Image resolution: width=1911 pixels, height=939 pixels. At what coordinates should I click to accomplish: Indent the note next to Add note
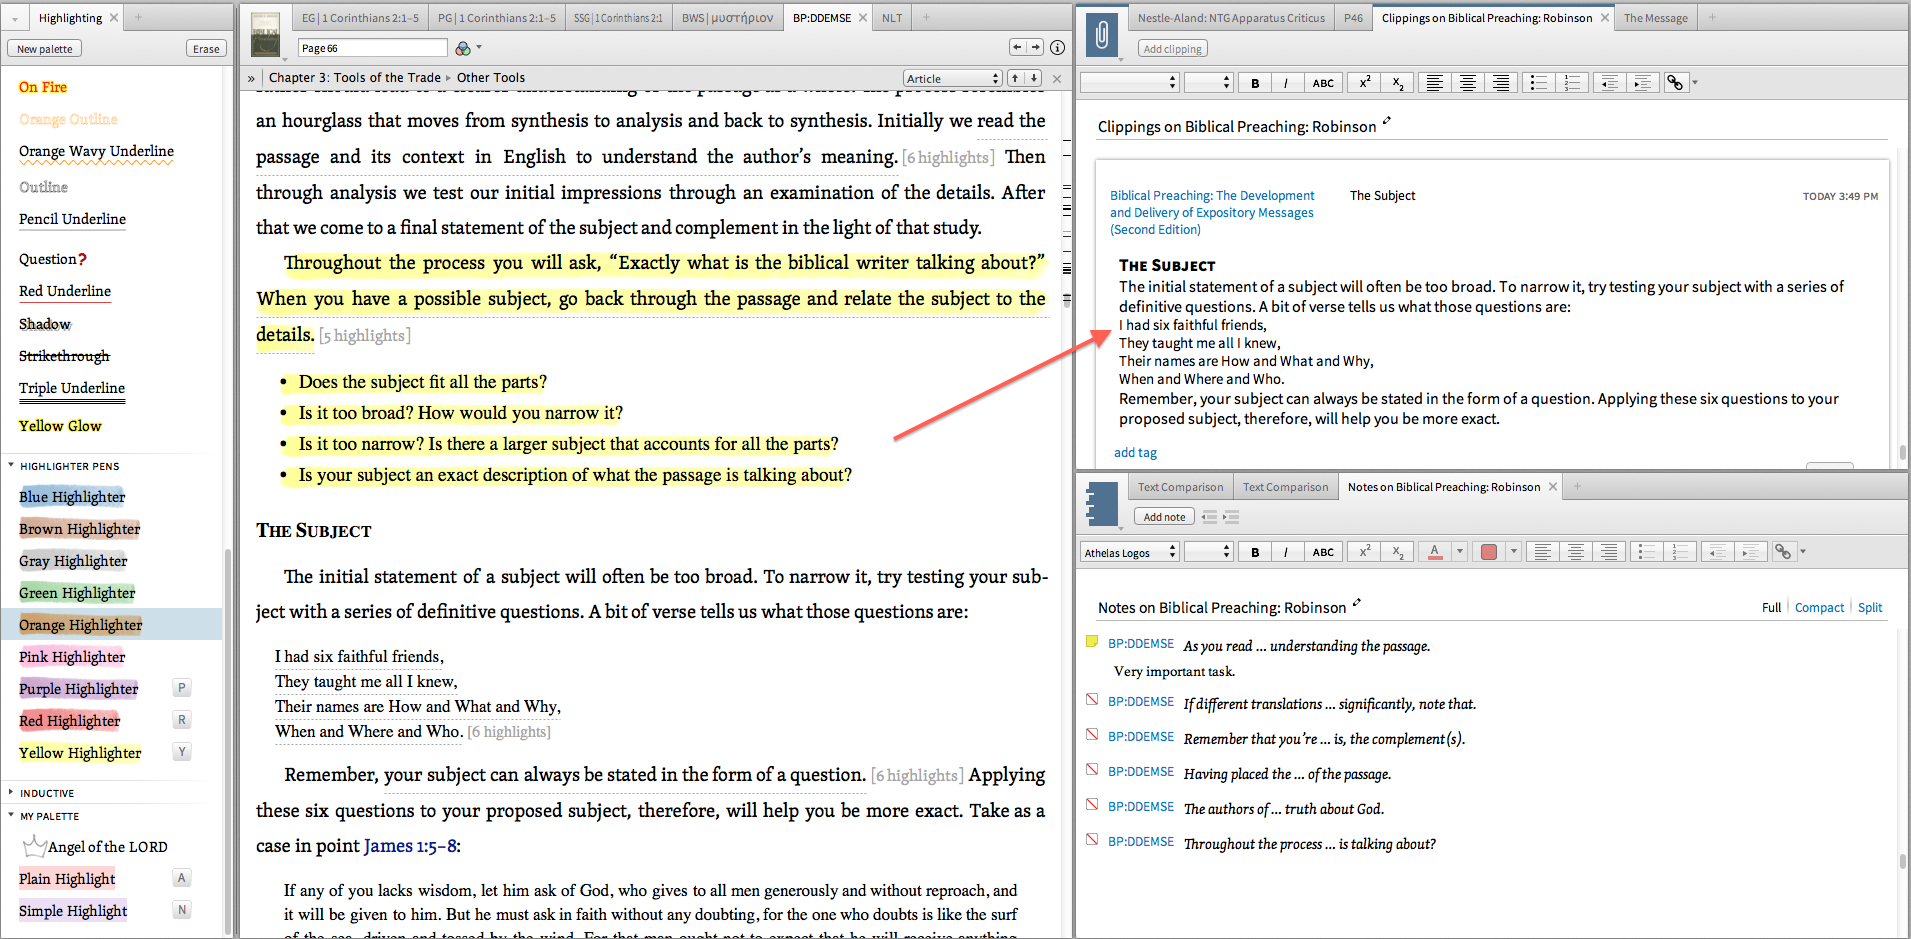pos(1231,517)
